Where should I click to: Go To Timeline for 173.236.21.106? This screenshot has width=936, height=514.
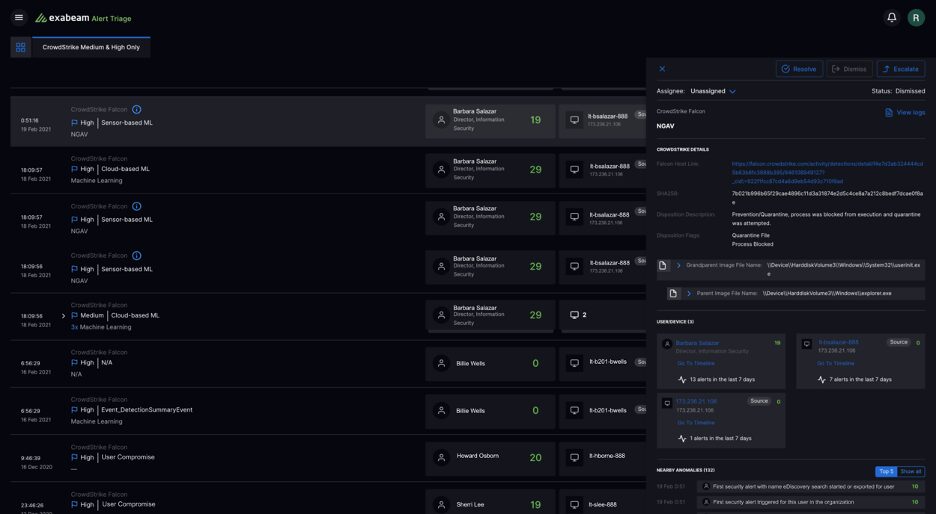pos(695,423)
